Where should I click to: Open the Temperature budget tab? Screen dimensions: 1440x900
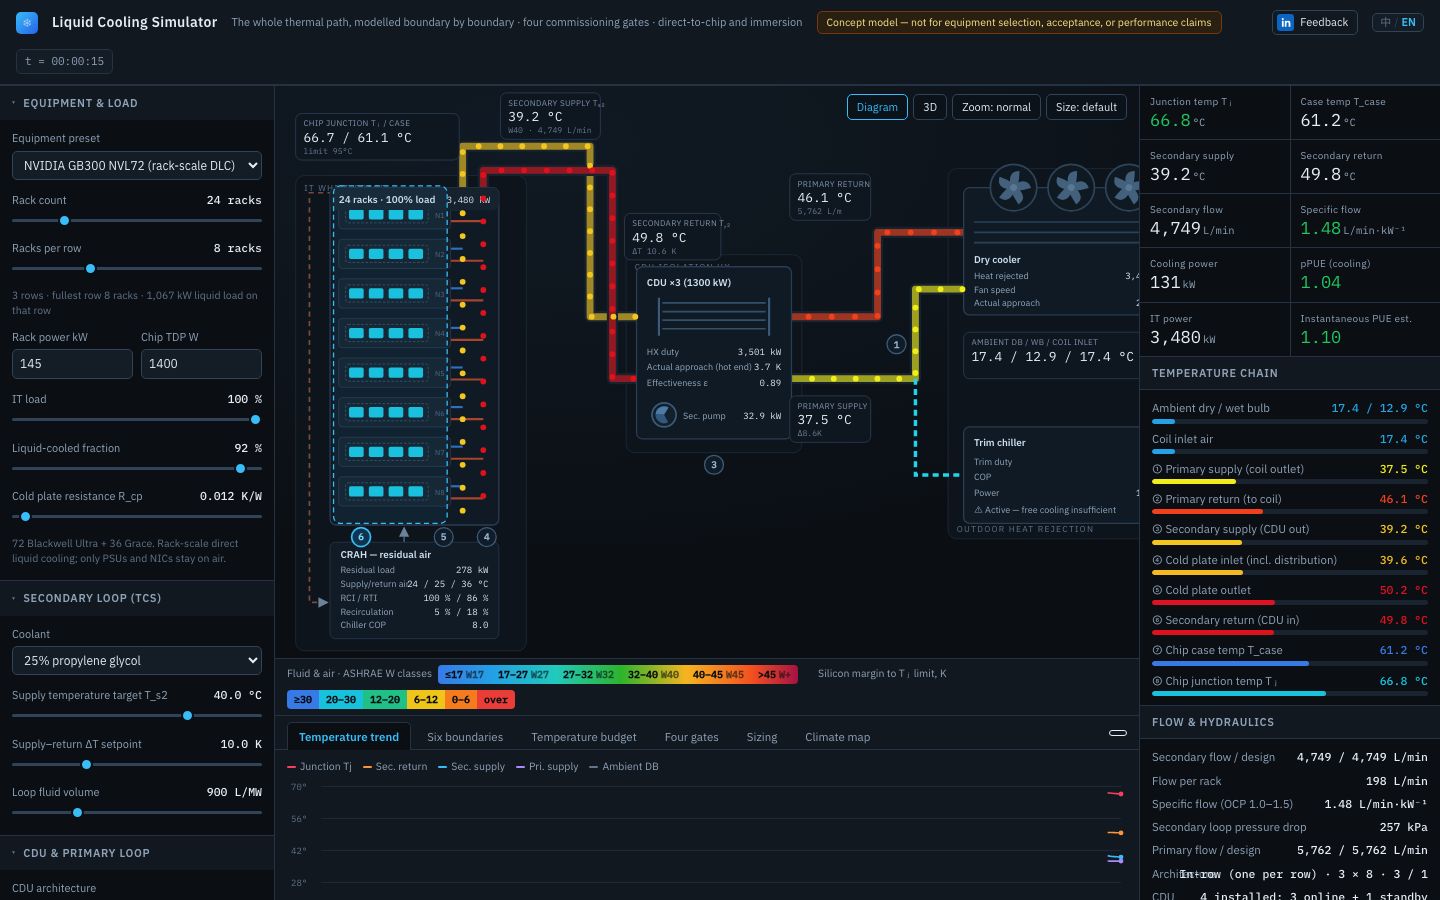pos(584,737)
